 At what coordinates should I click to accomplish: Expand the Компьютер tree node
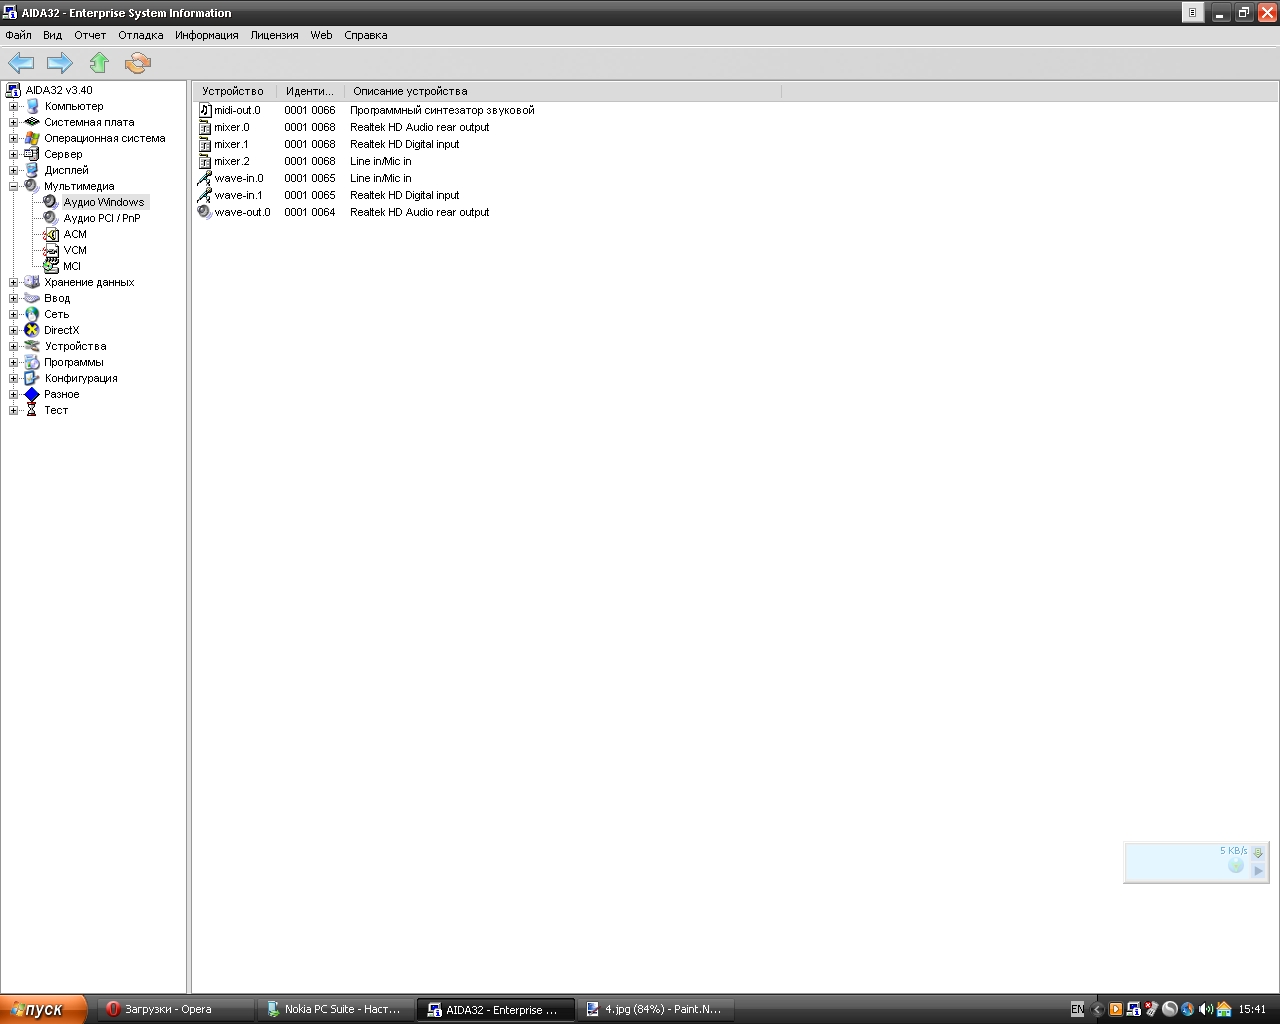click(13, 106)
